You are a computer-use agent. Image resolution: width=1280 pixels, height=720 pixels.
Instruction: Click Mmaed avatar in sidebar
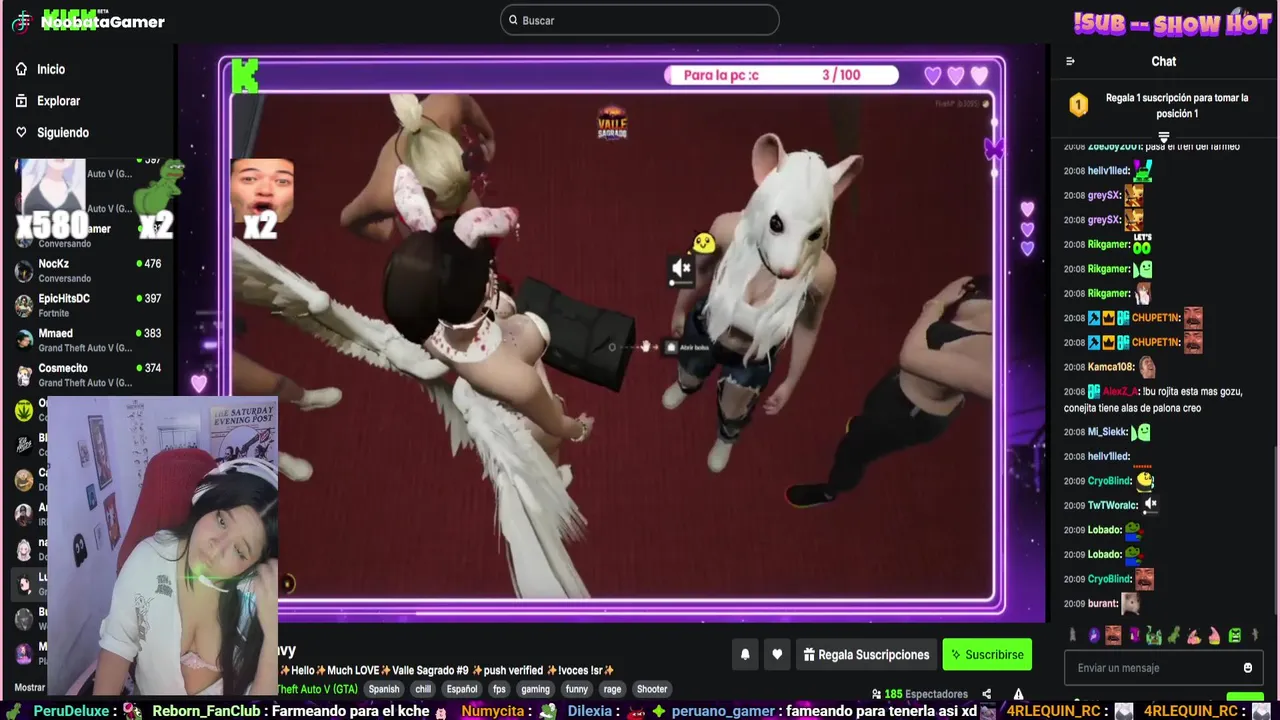pos(23,340)
